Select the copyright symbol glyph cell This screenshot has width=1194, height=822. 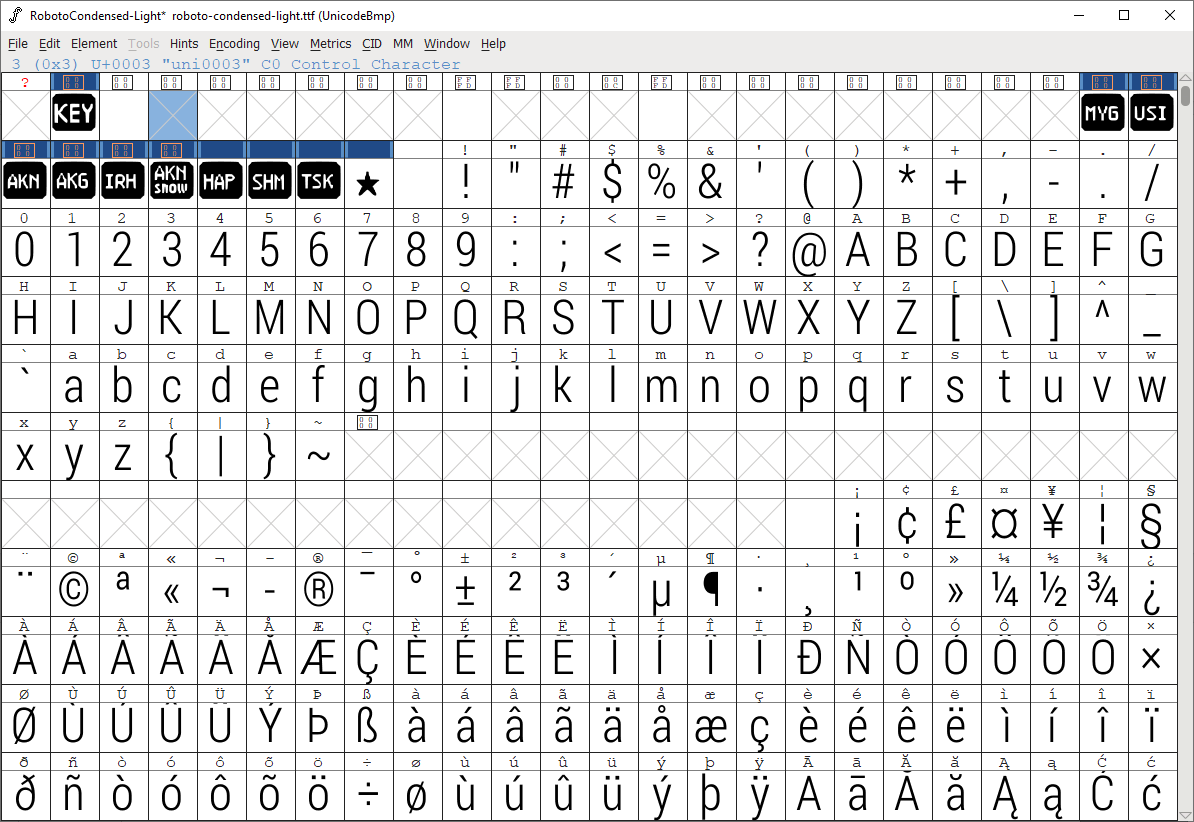tap(75, 590)
